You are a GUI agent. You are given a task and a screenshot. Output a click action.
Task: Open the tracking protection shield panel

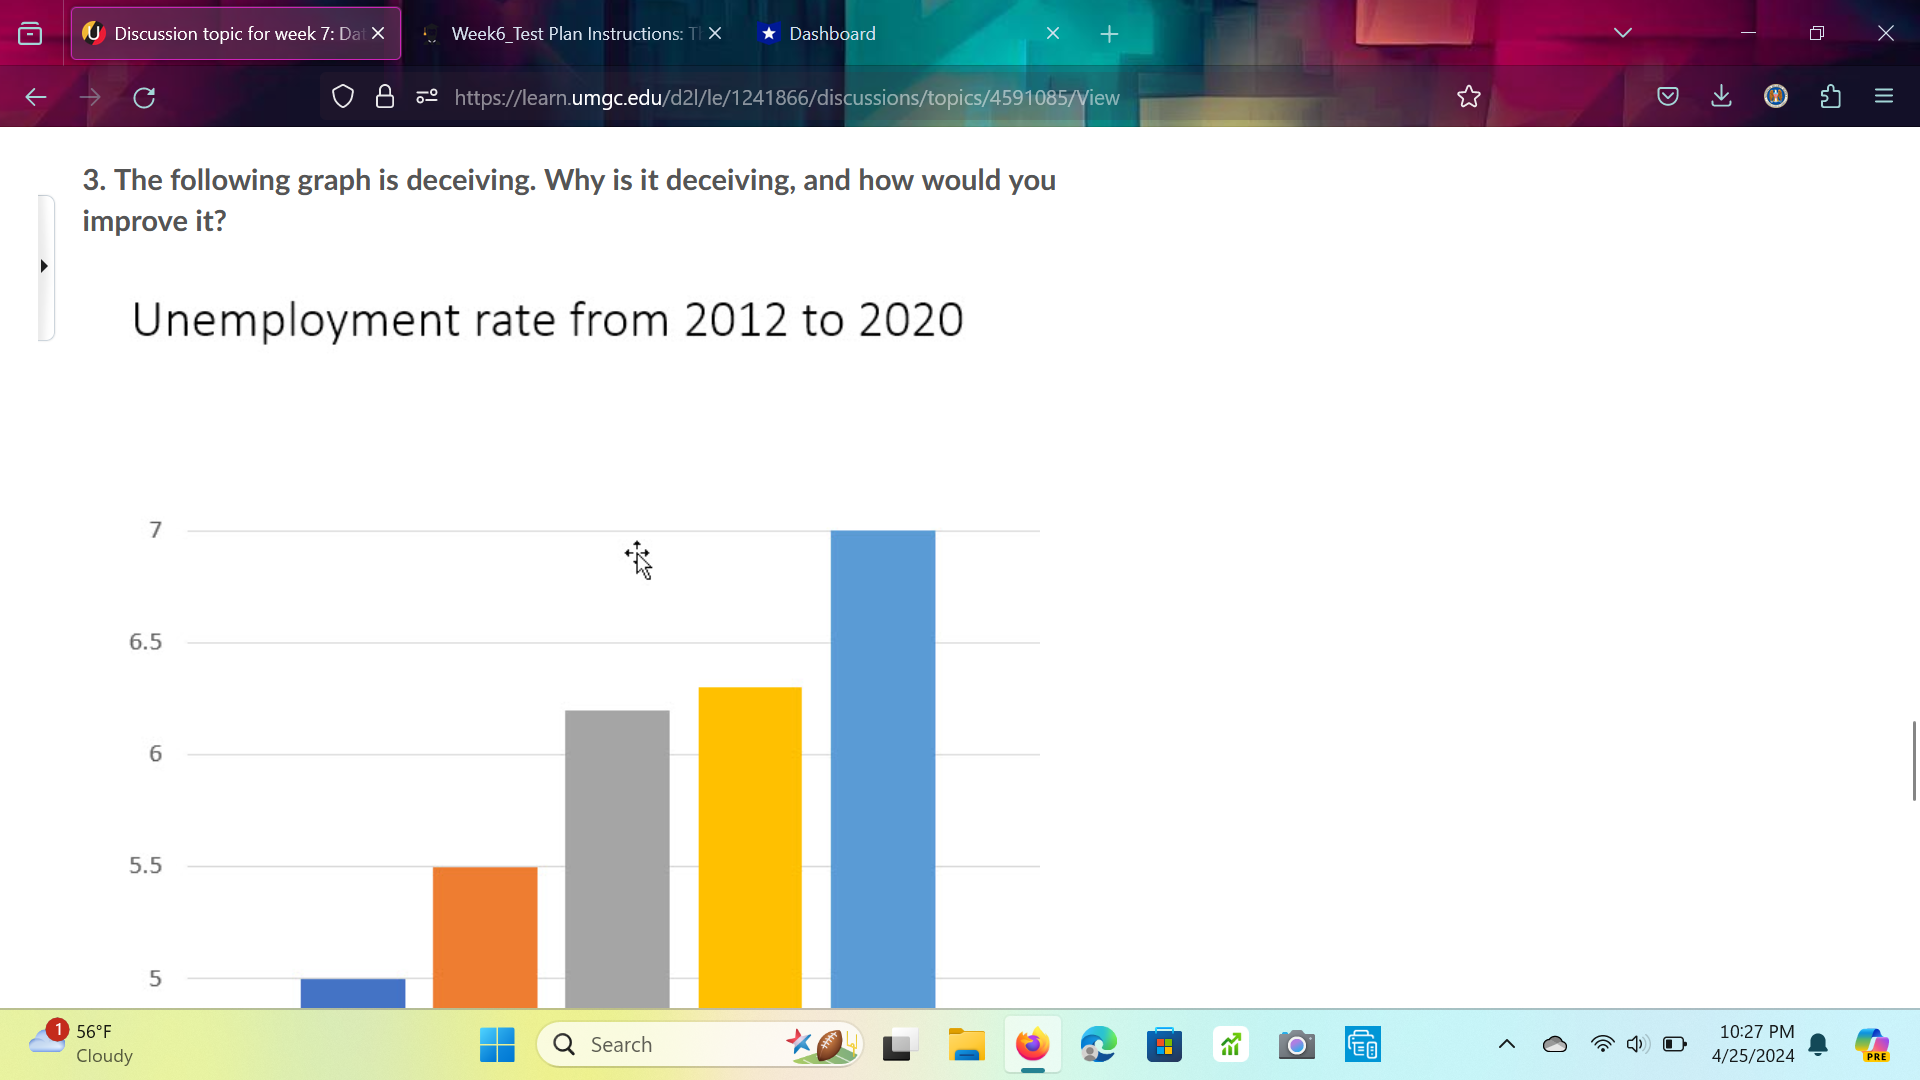click(343, 96)
